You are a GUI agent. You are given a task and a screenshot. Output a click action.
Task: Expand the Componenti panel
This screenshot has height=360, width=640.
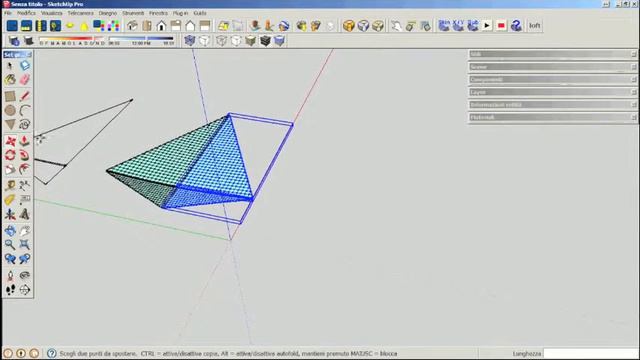(553, 79)
